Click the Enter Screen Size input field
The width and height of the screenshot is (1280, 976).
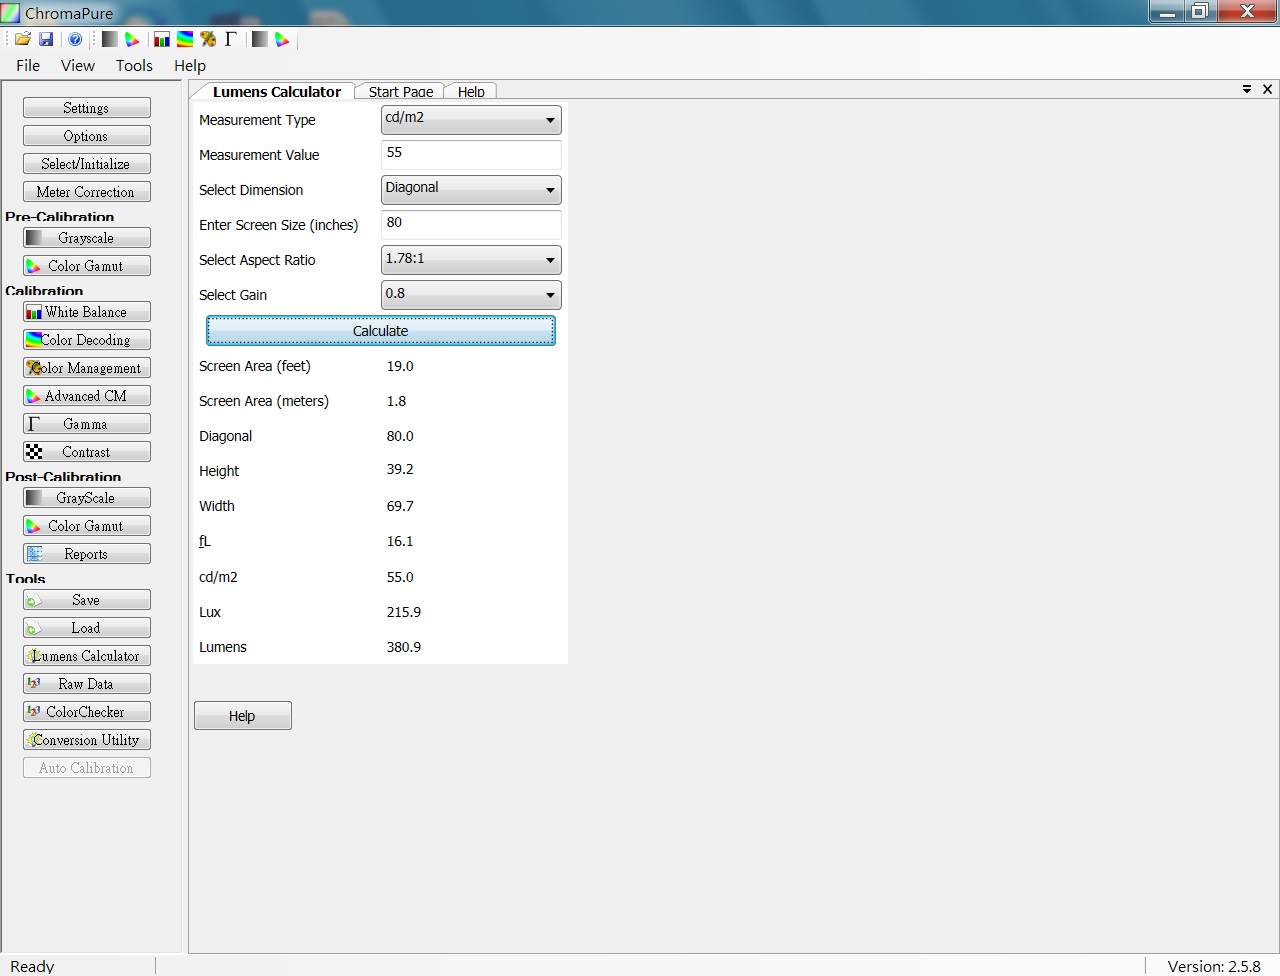(471, 225)
